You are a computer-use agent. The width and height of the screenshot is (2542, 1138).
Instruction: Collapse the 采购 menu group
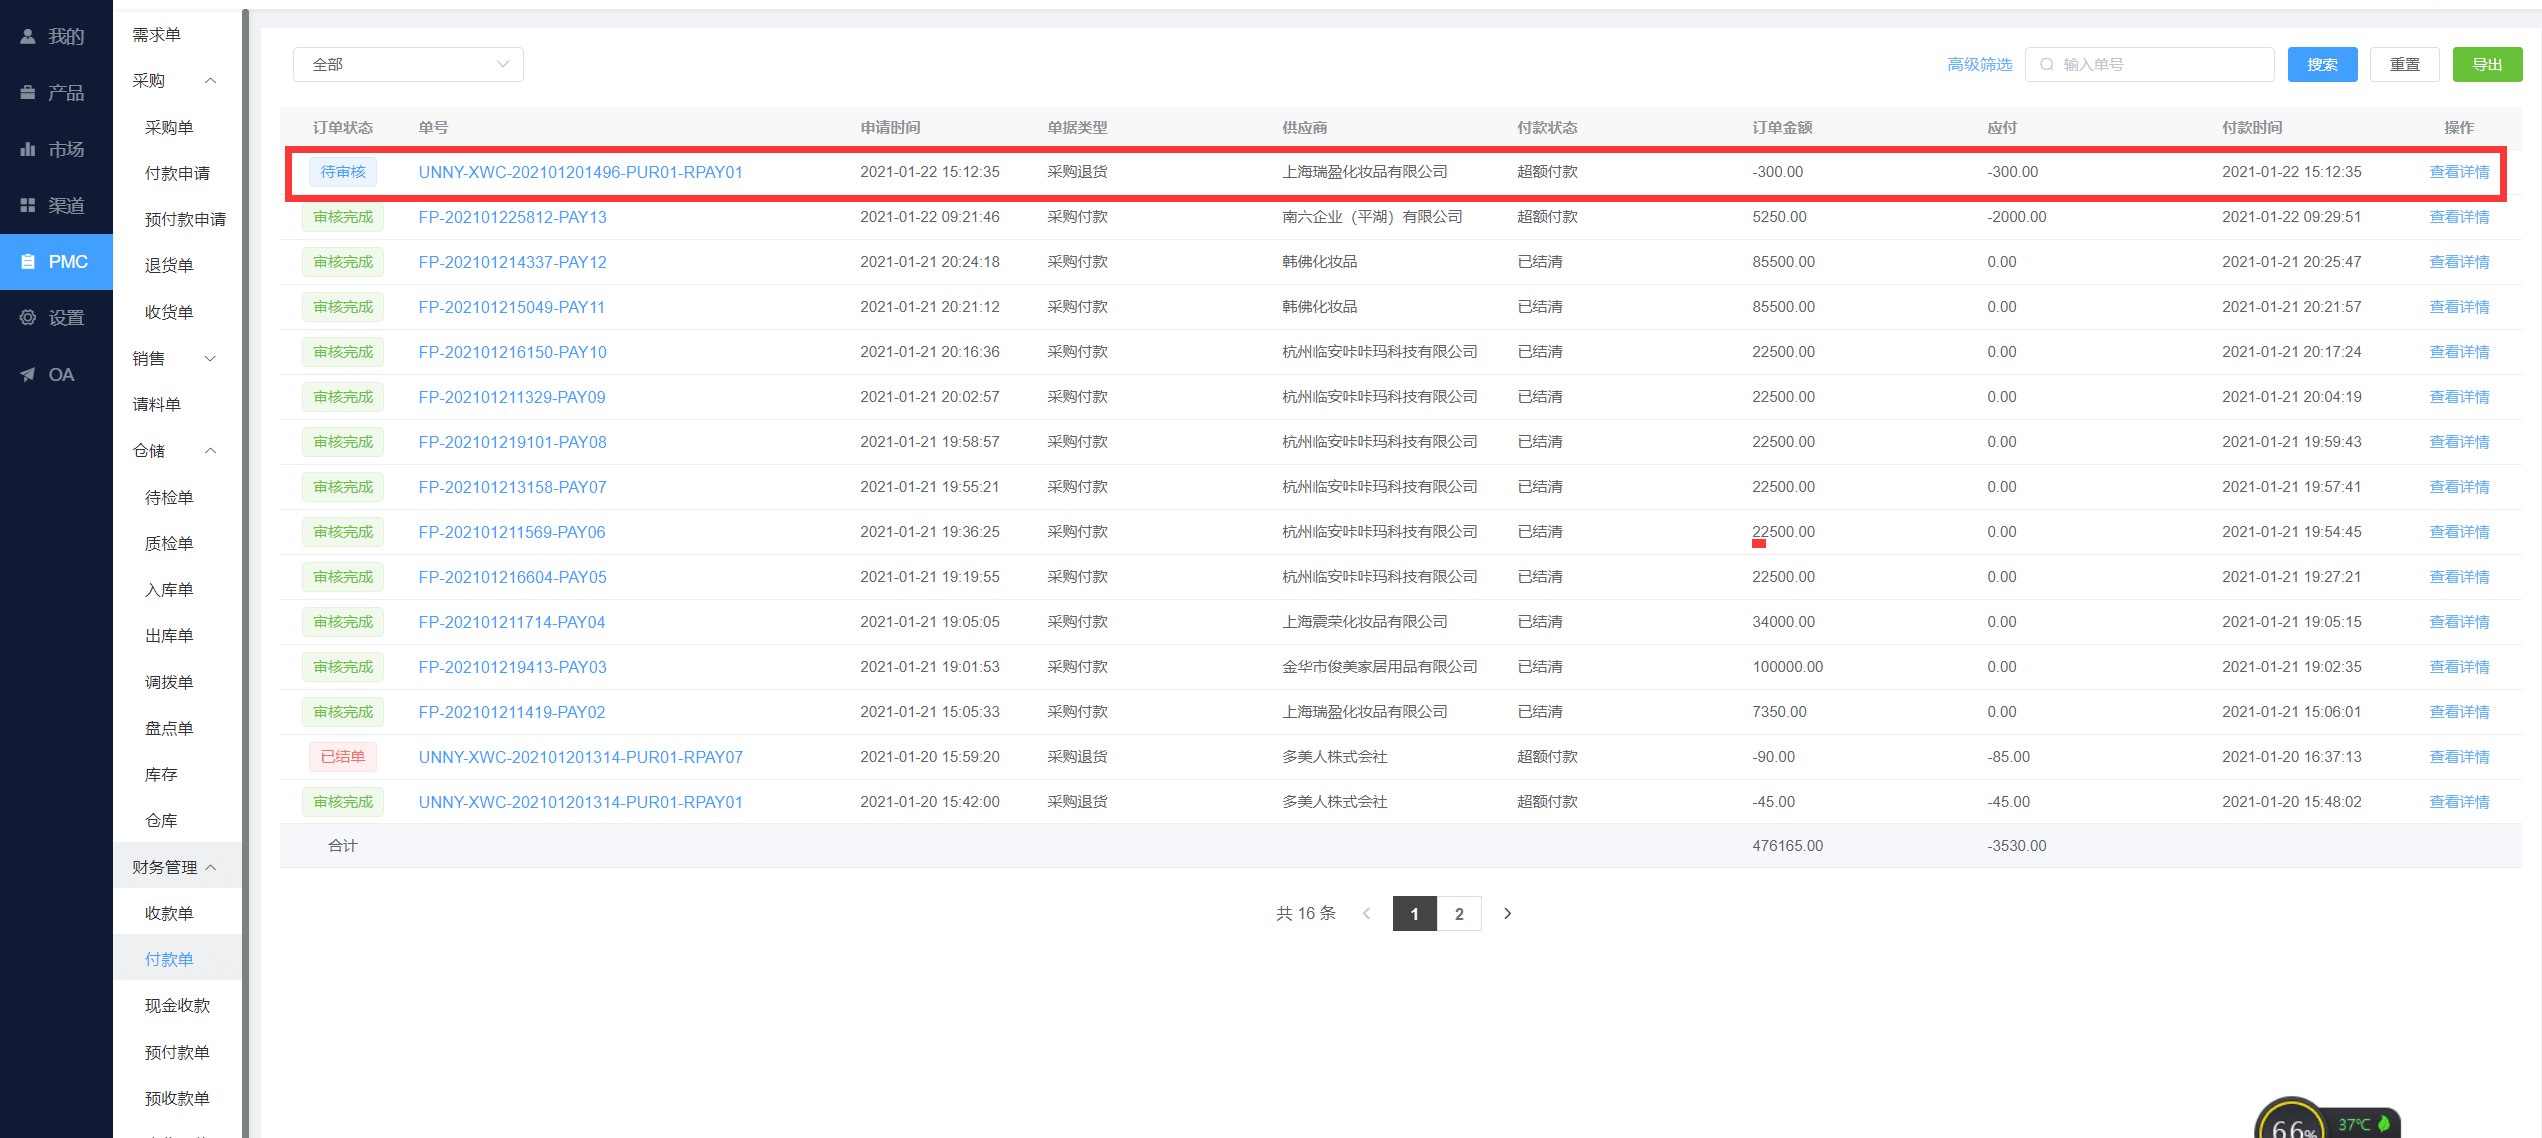click(x=210, y=81)
